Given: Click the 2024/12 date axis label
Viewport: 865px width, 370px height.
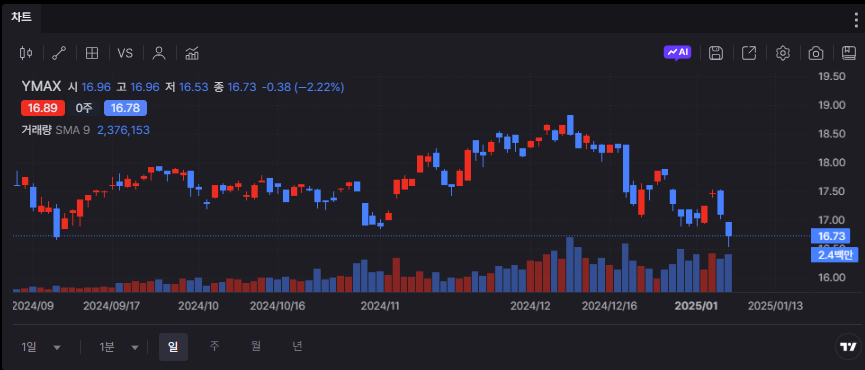Looking at the screenshot, I should pos(530,305).
